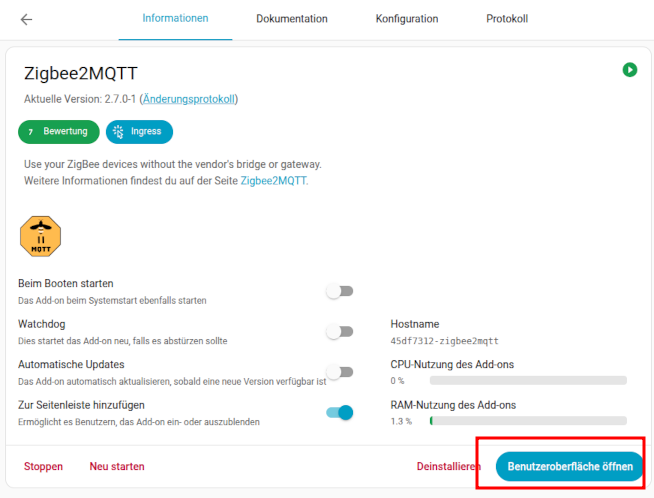654x498 pixels.
Task: Click the Deinstallieren button
Action: click(x=449, y=466)
